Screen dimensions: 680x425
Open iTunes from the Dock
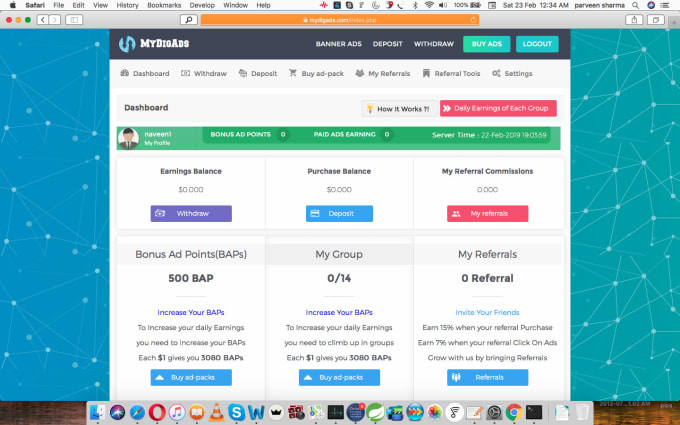(x=177, y=412)
